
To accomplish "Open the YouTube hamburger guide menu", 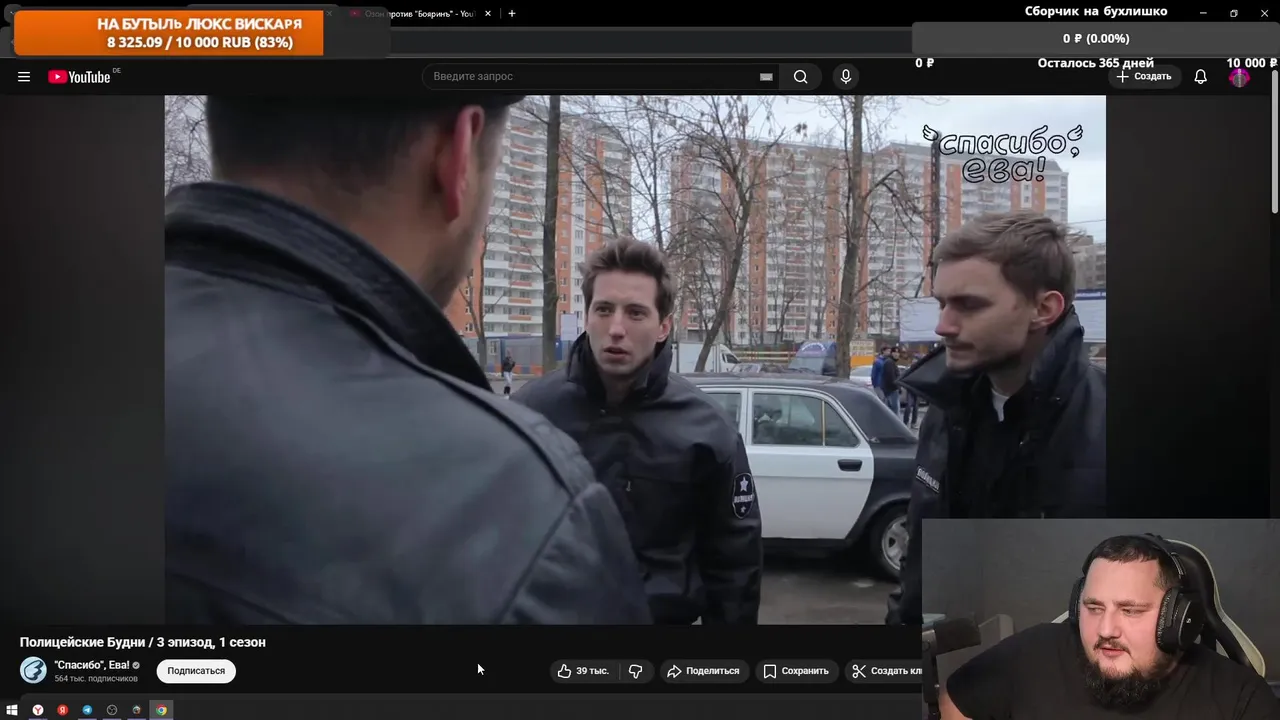I will (24, 77).
